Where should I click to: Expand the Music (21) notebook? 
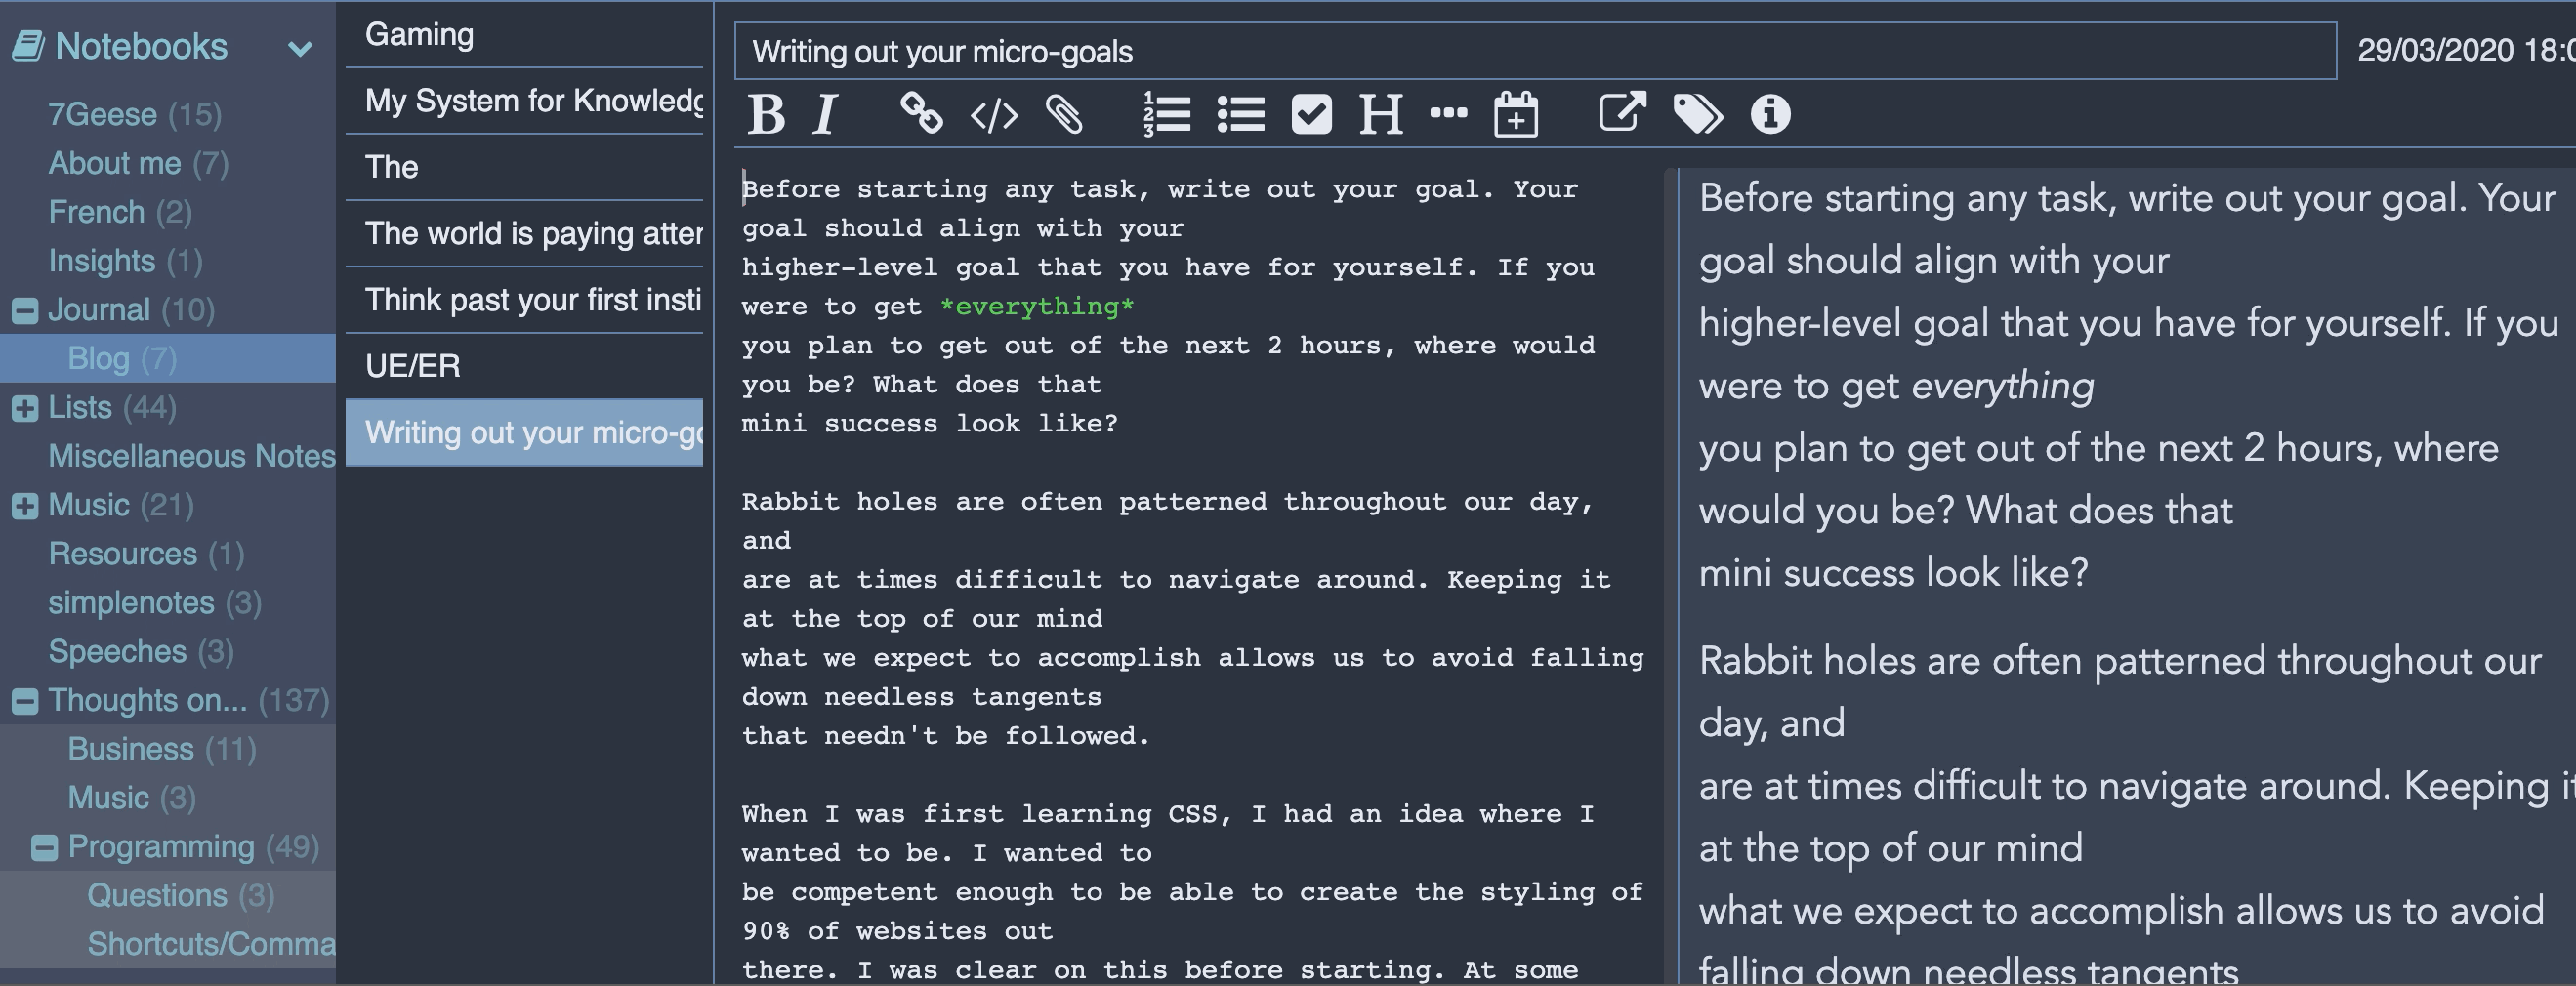(x=25, y=505)
